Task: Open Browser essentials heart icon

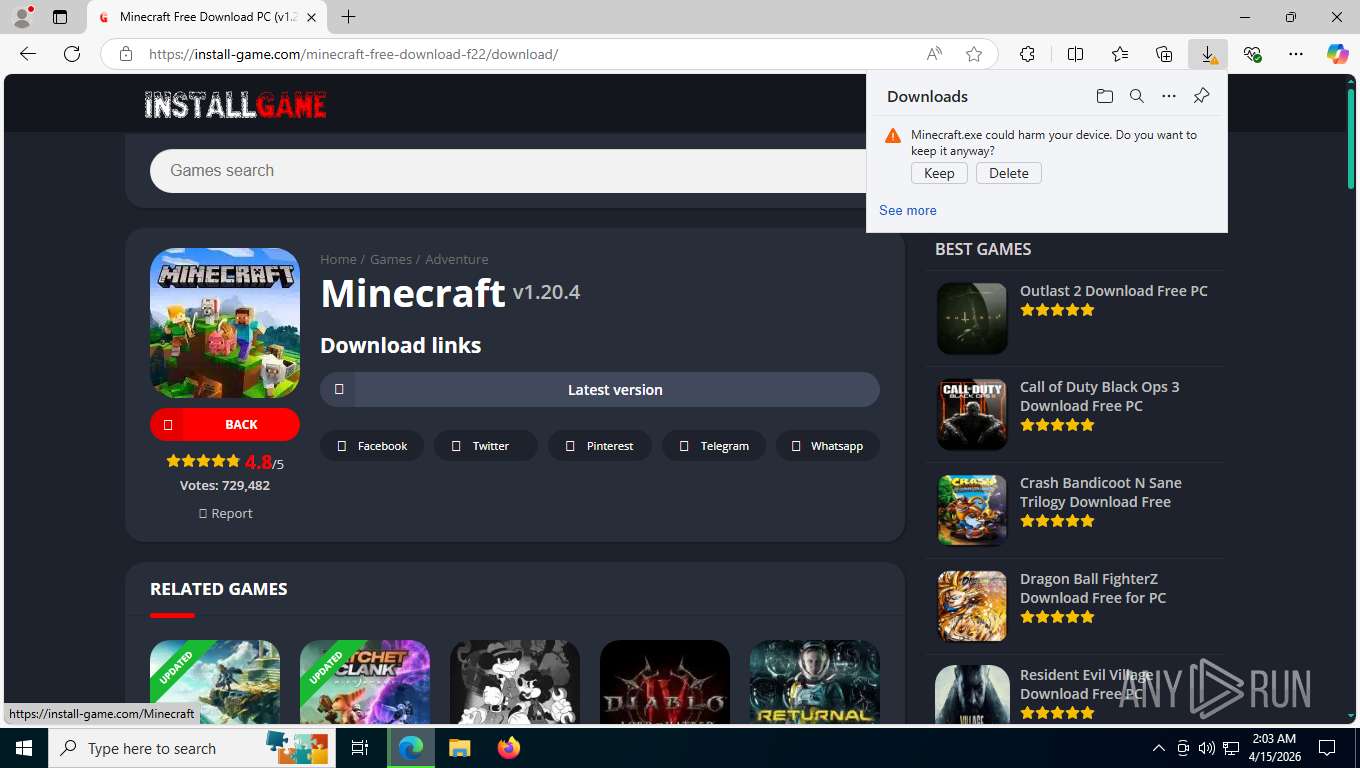Action: (1252, 54)
